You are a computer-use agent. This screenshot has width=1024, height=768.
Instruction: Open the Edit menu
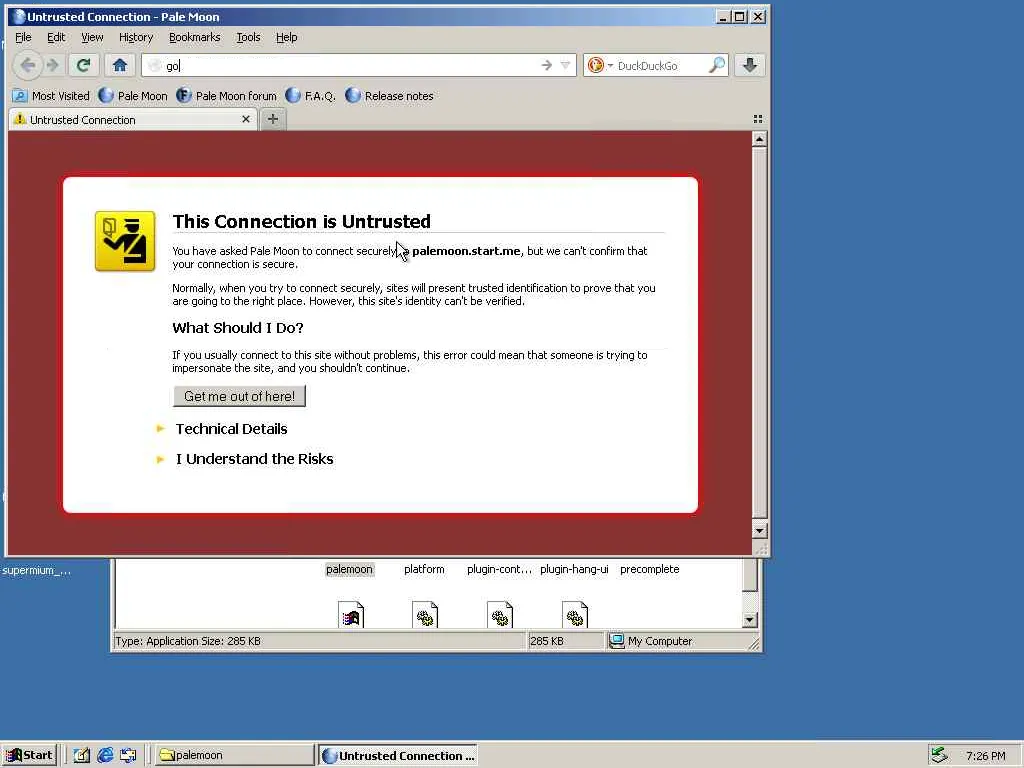56,37
